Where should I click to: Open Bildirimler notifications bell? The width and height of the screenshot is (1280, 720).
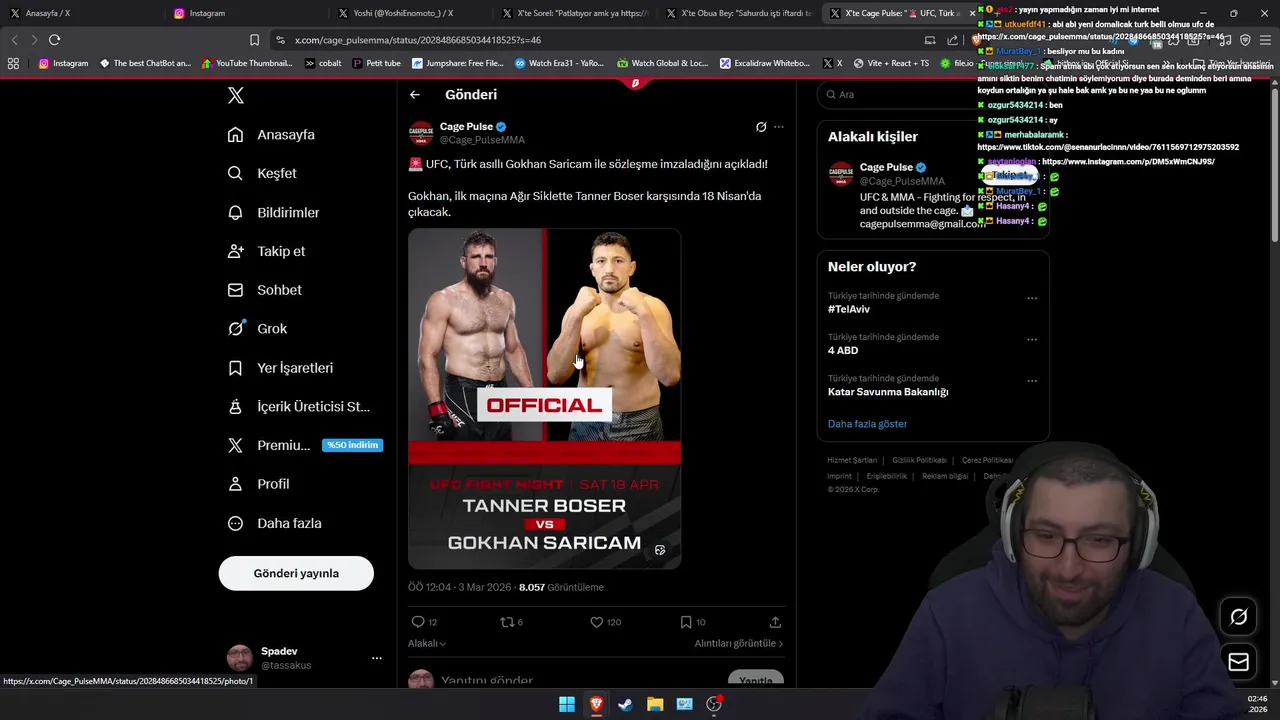[x=235, y=212]
